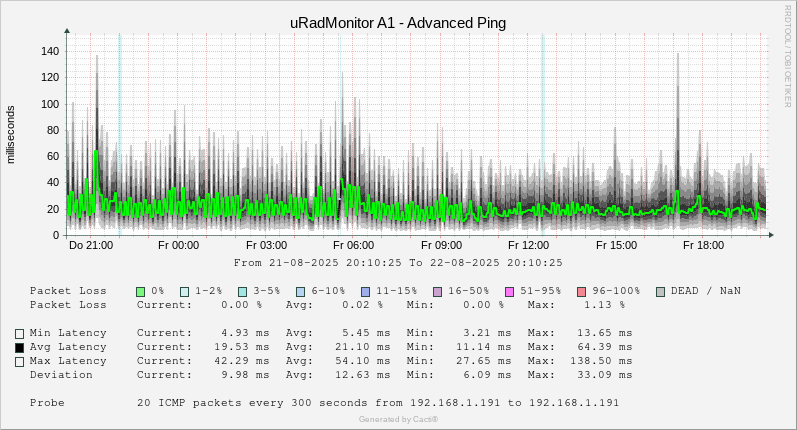Viewport: 797px width, 430px height.
Task: Click the Fr 03:00 x-axis label
Action: (x=266, y=245)
